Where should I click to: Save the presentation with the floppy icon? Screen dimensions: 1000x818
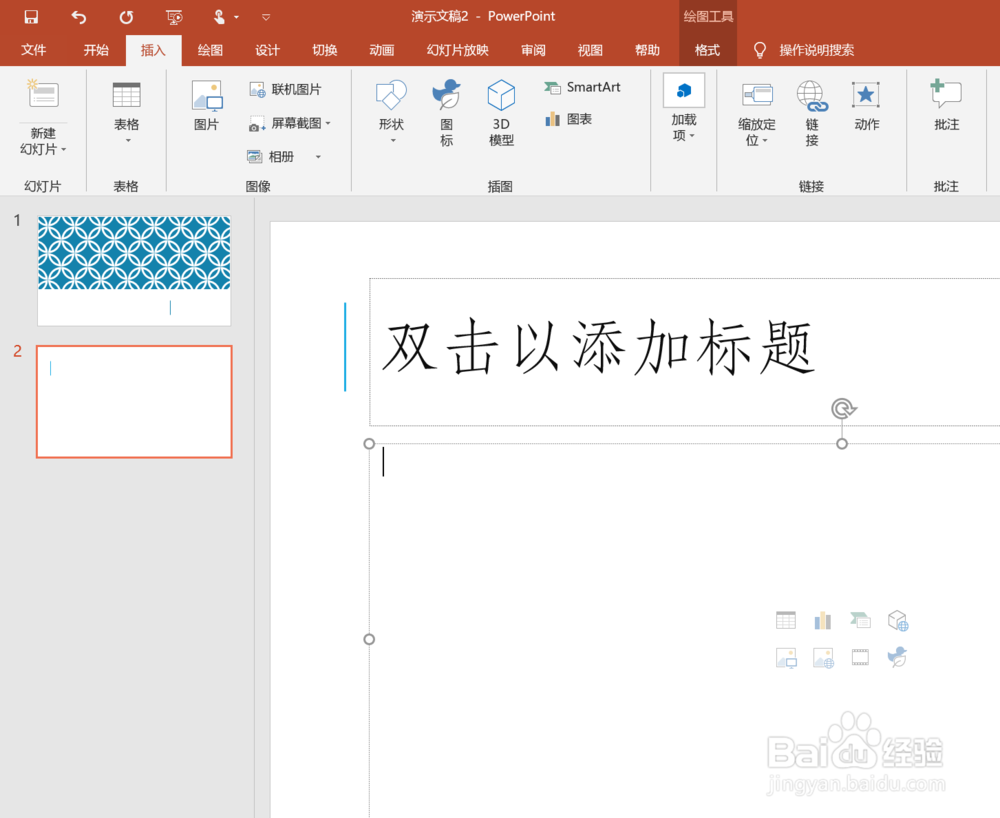[x=31, y=17]
